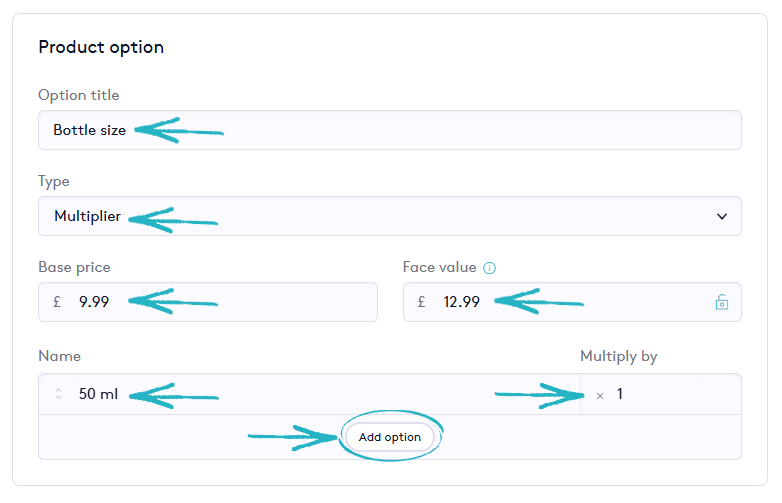Click the Multiply by column label
Screen dimensions: 782x503
[x=618, y=356]
